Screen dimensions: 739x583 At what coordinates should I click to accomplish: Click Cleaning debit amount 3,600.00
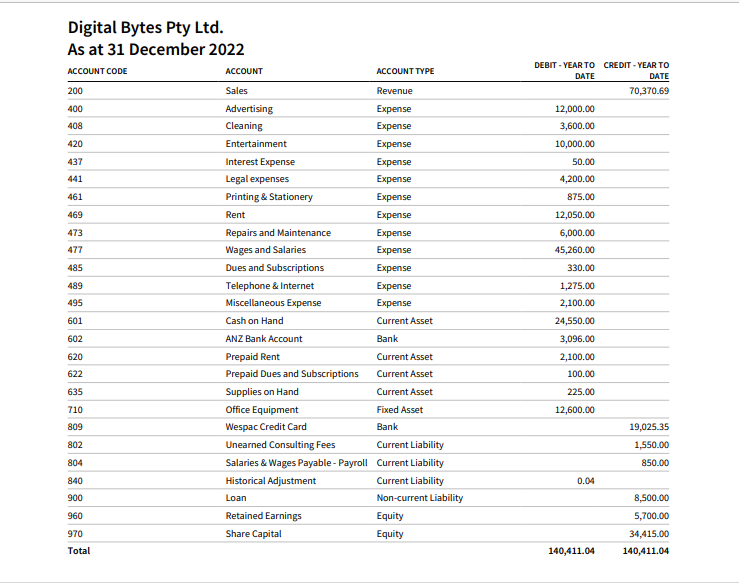tap(577, 126)
